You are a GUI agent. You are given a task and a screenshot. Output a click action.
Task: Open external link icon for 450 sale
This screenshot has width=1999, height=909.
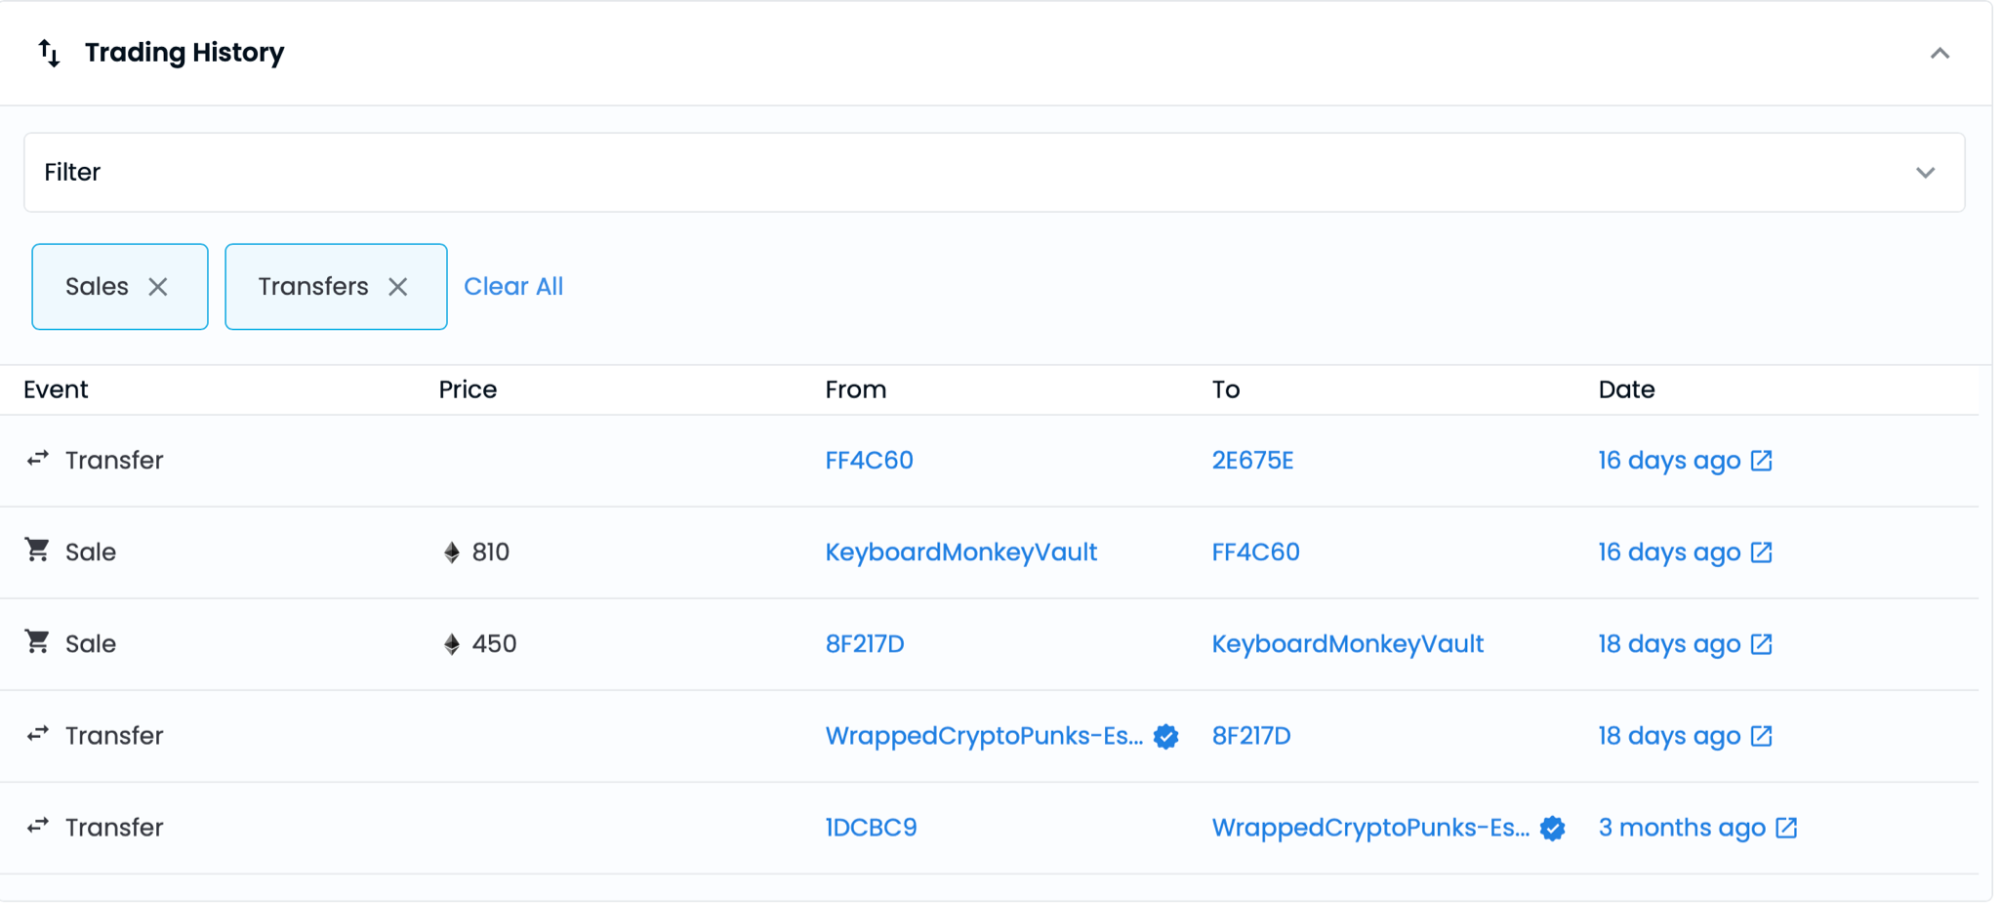[1761, 644]
